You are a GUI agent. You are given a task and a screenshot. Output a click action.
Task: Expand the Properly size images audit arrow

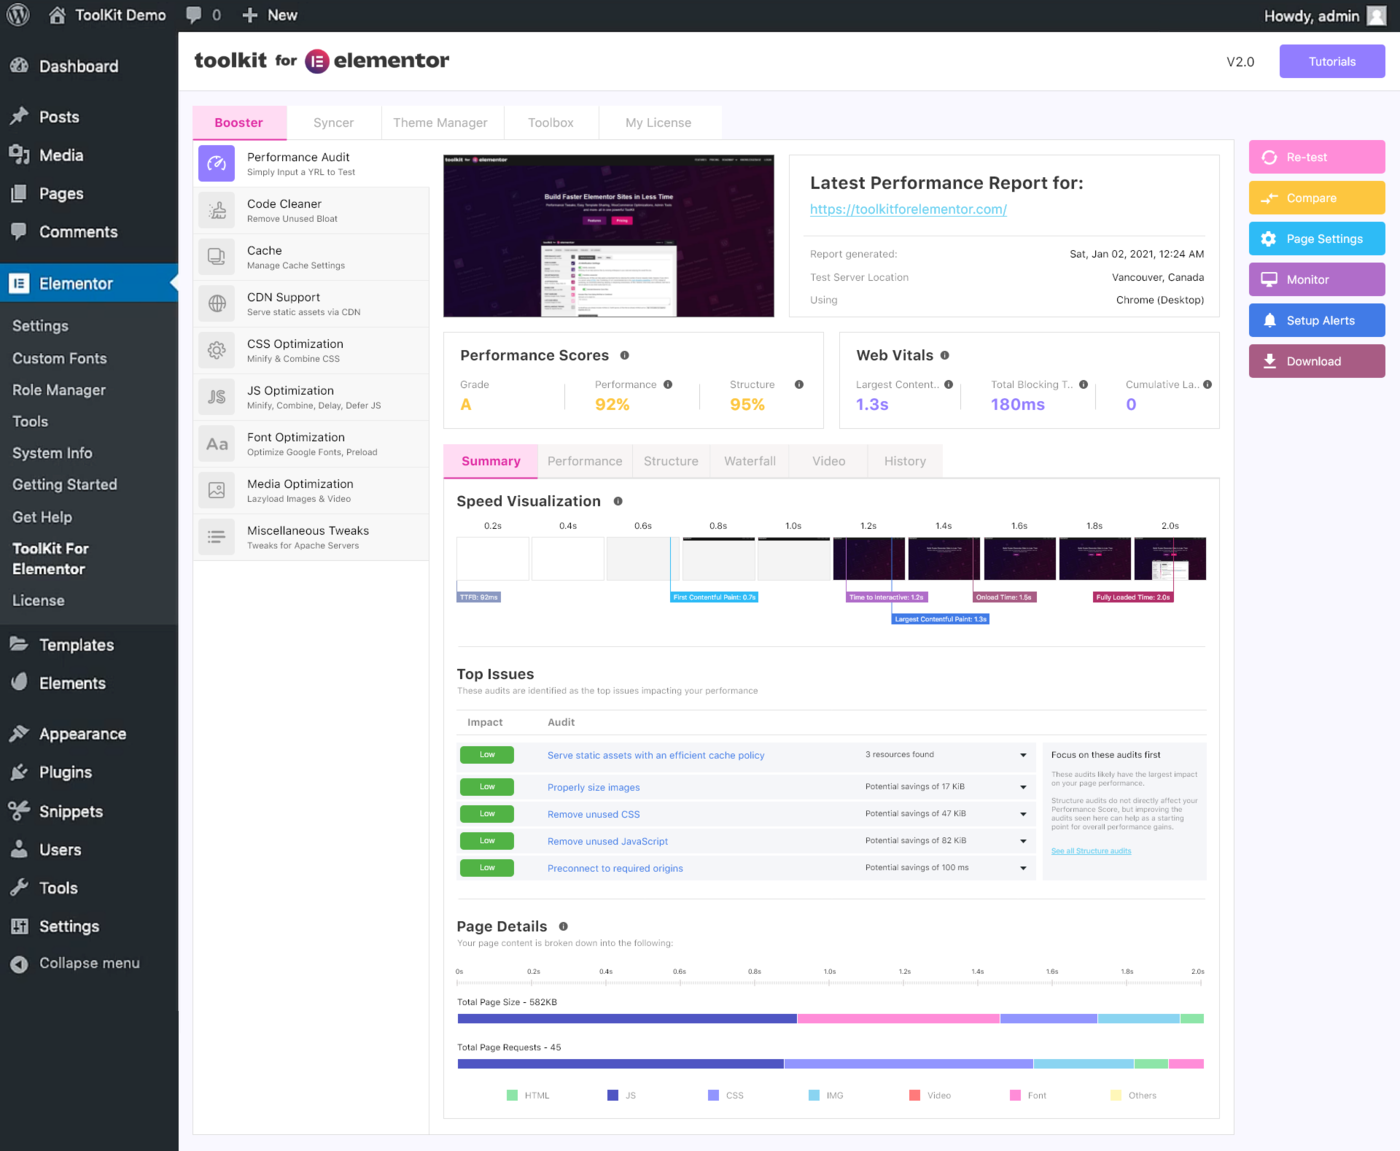1023,787
